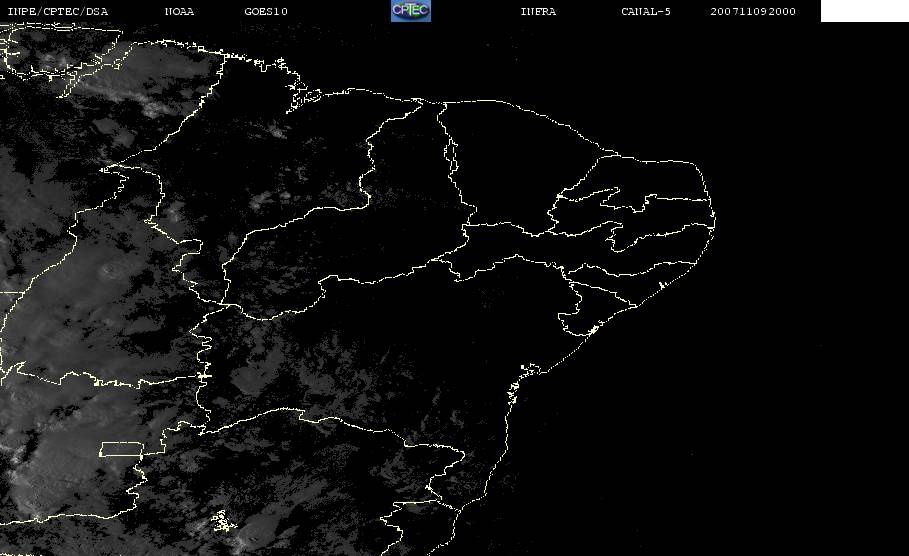Click the center of Bahia state

coord(370,370)
